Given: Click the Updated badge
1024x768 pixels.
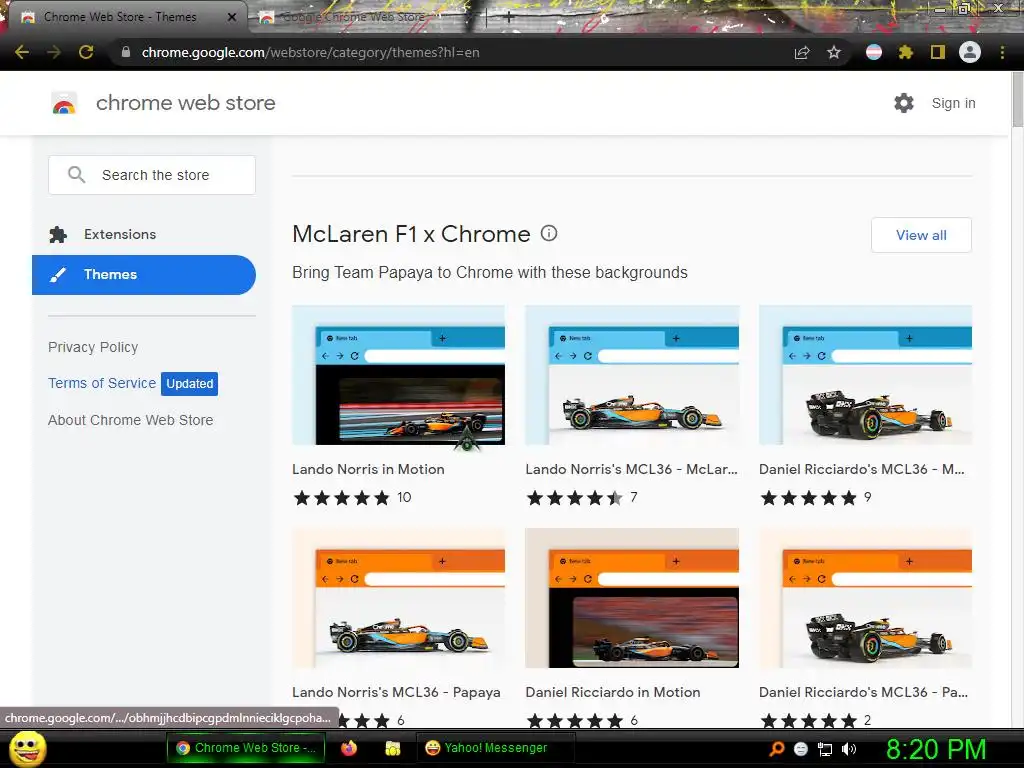Looking at the screenshot, I should point(189,384).
